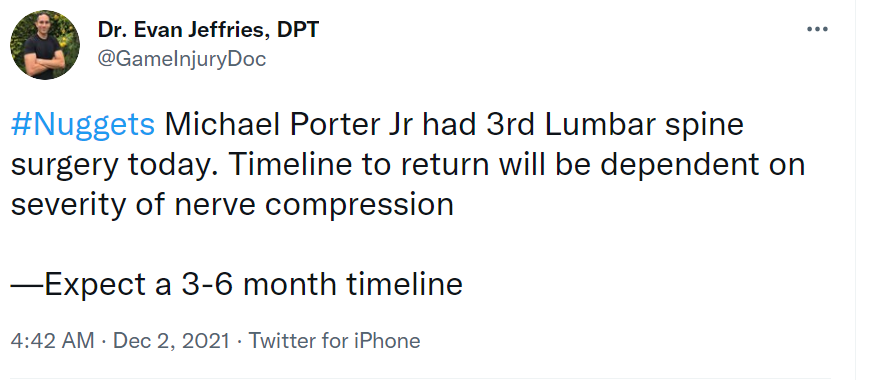Visit the @GameInjuryDoc handle link
Image resolution: width=880 pixels, height=380 pixels.
182,59
